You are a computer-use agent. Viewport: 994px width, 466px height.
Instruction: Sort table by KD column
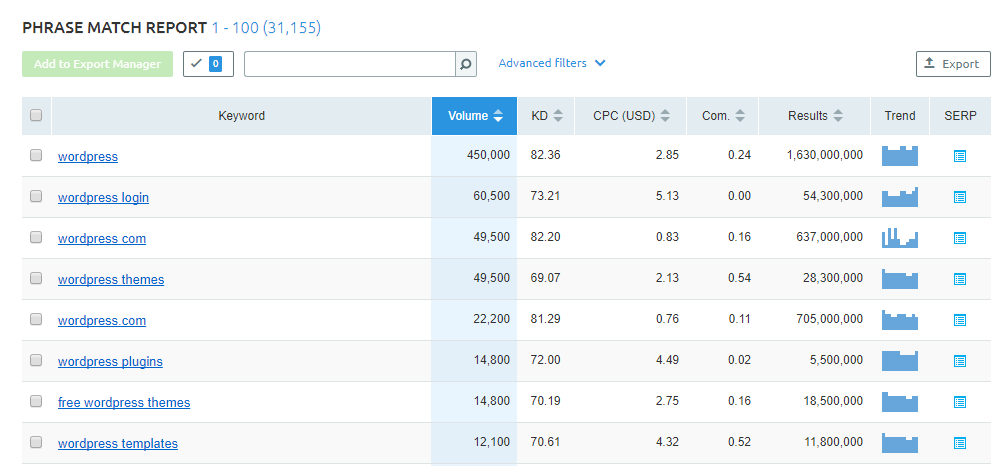click(546, 116)
